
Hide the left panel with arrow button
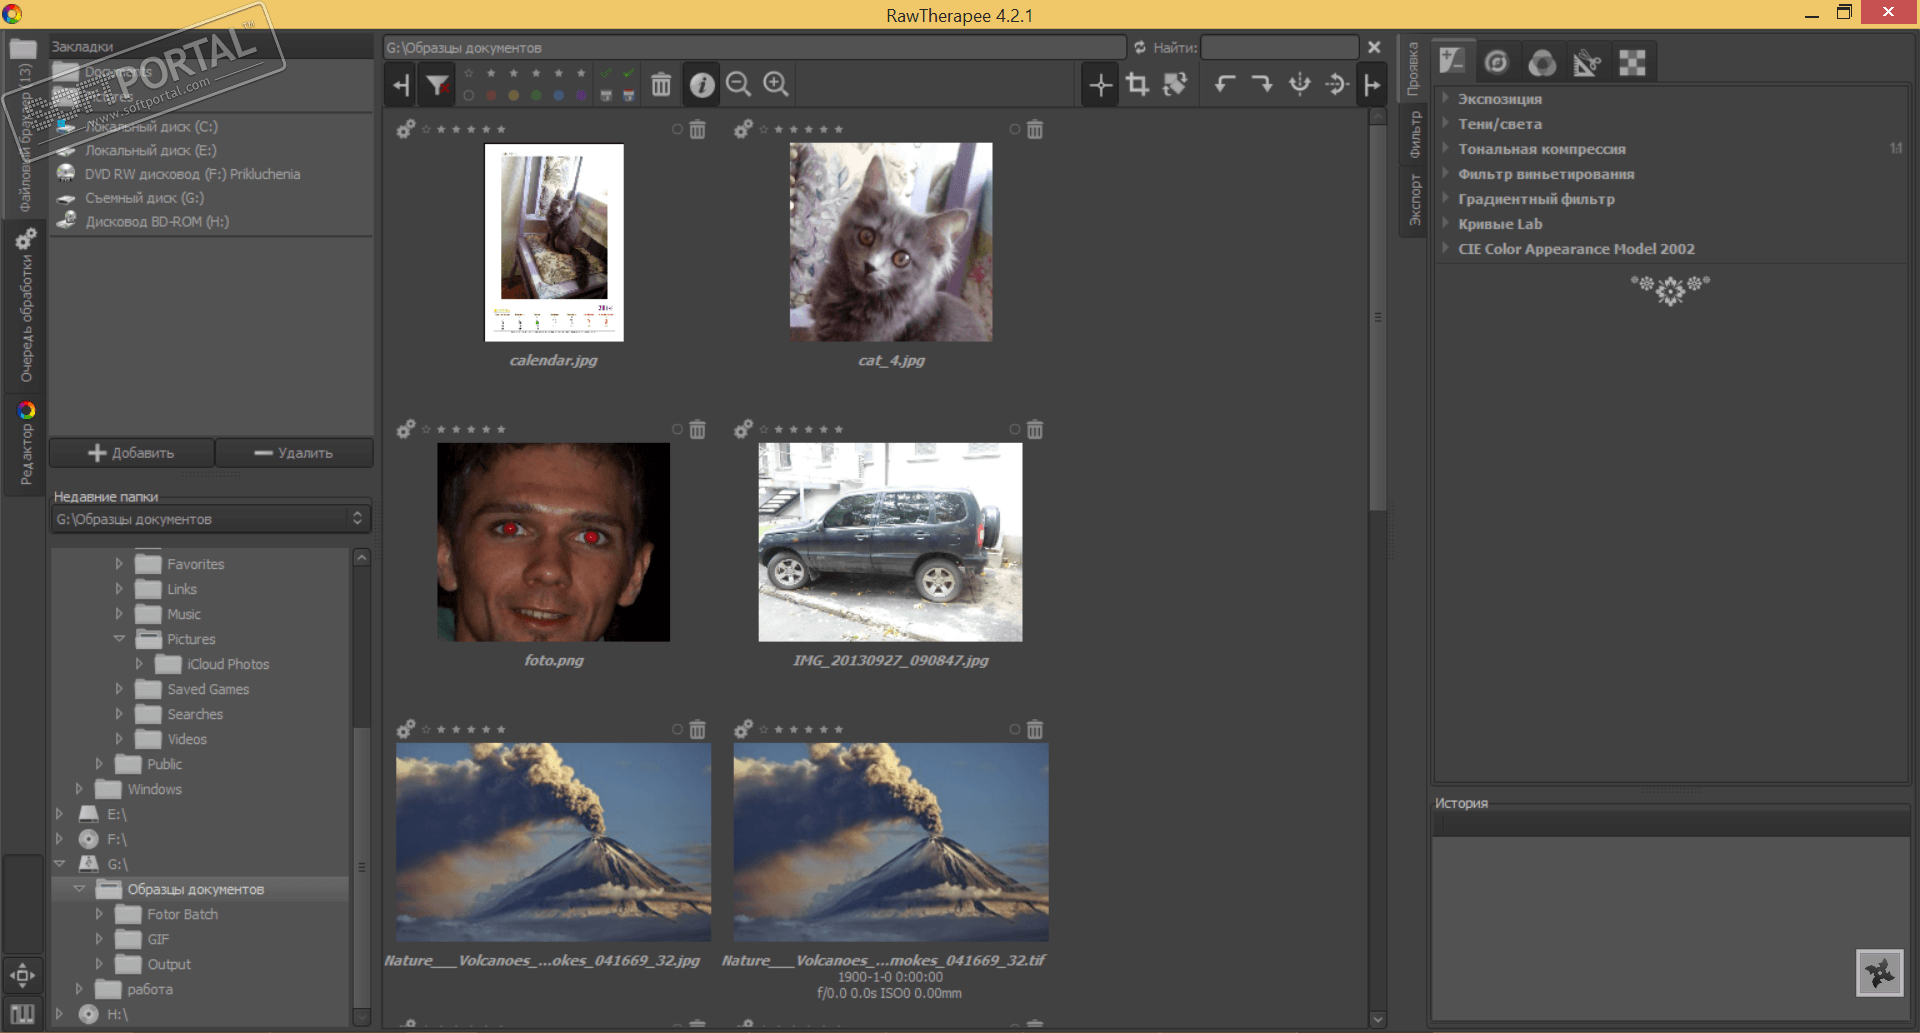coord(402,85)
